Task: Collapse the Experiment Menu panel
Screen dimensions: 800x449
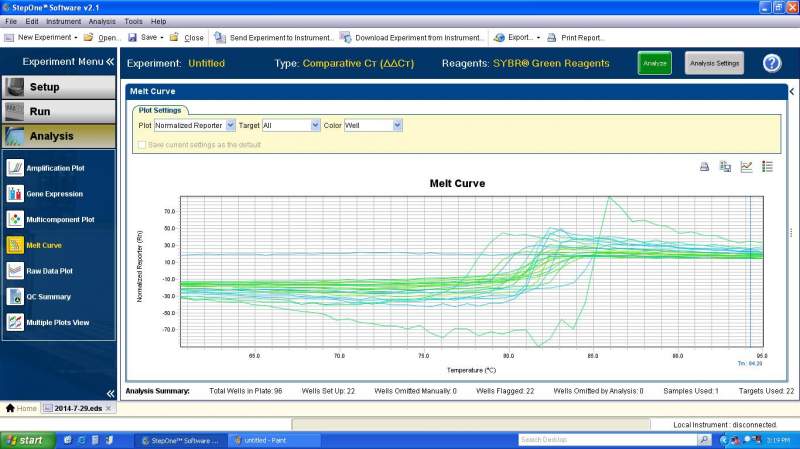Action: [110, 62]
